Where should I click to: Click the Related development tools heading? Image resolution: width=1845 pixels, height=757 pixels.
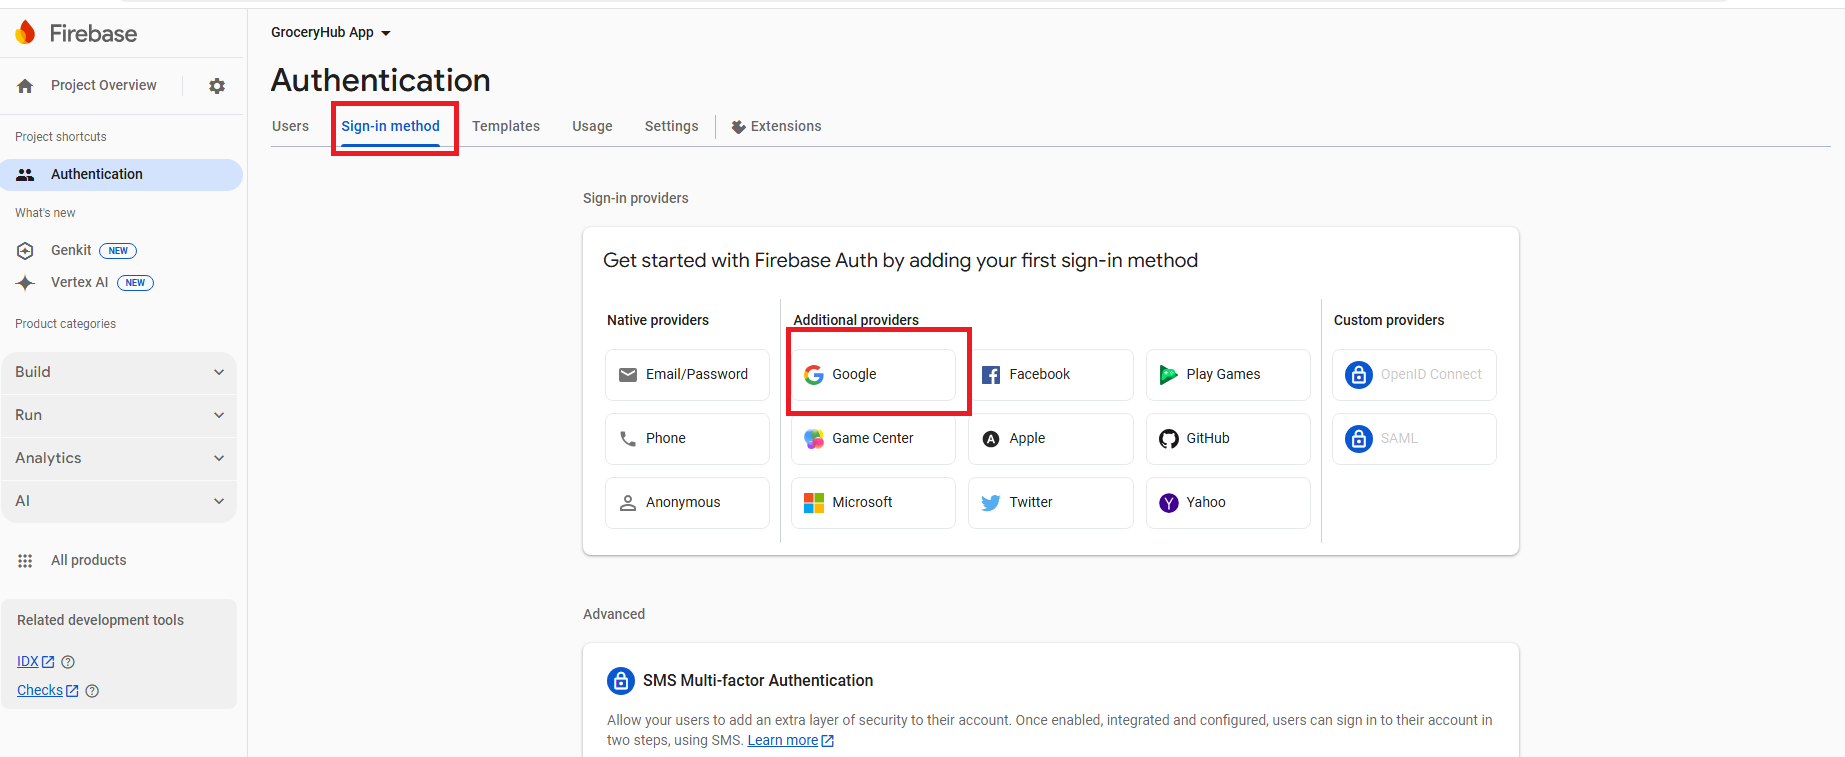click(100, 620)
